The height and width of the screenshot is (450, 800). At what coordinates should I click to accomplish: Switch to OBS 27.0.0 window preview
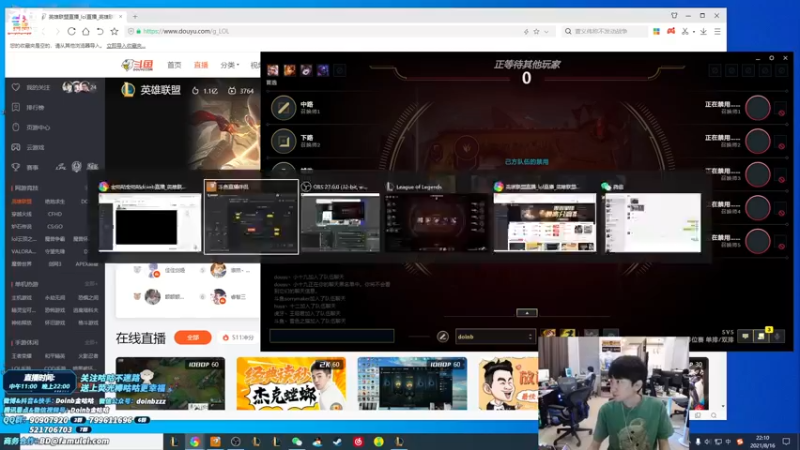pyautogui.click(x=340, y=222)
